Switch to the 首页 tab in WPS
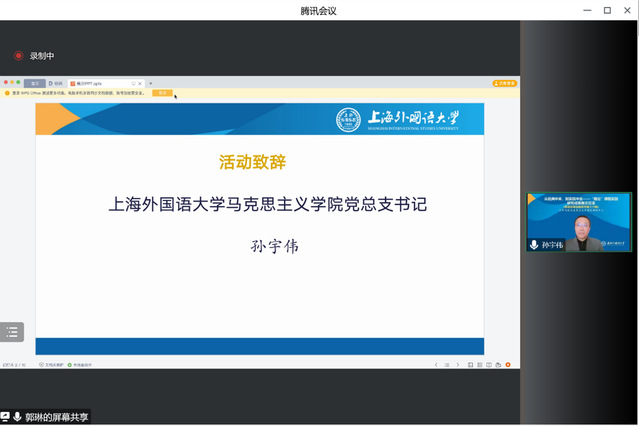 point(34,83)
